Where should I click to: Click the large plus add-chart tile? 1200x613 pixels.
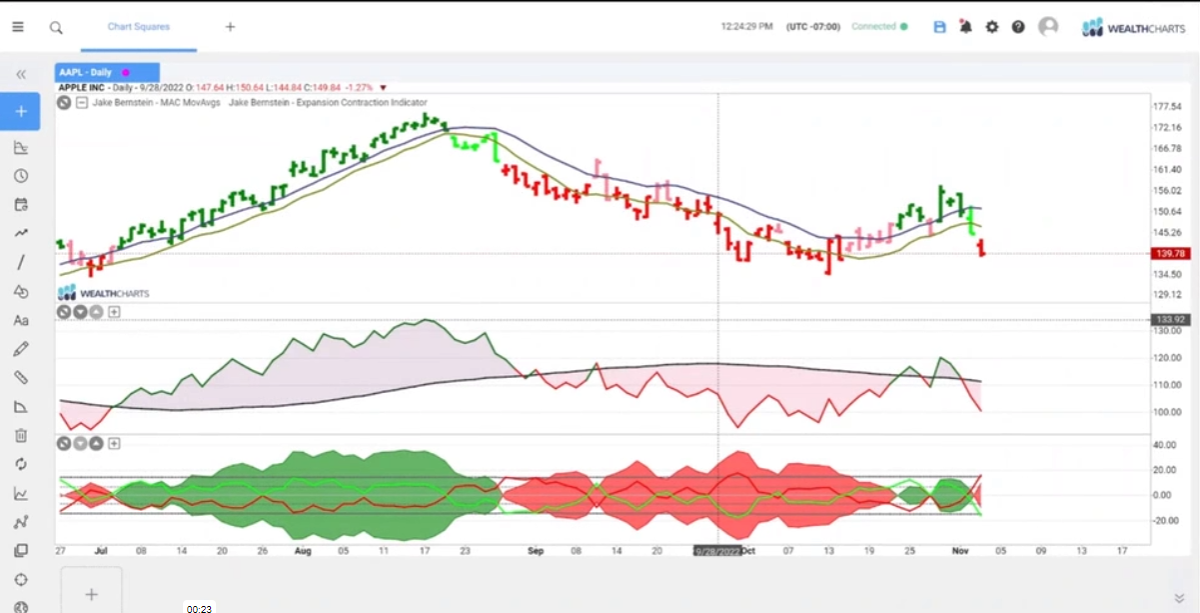(x=91, y=592)
